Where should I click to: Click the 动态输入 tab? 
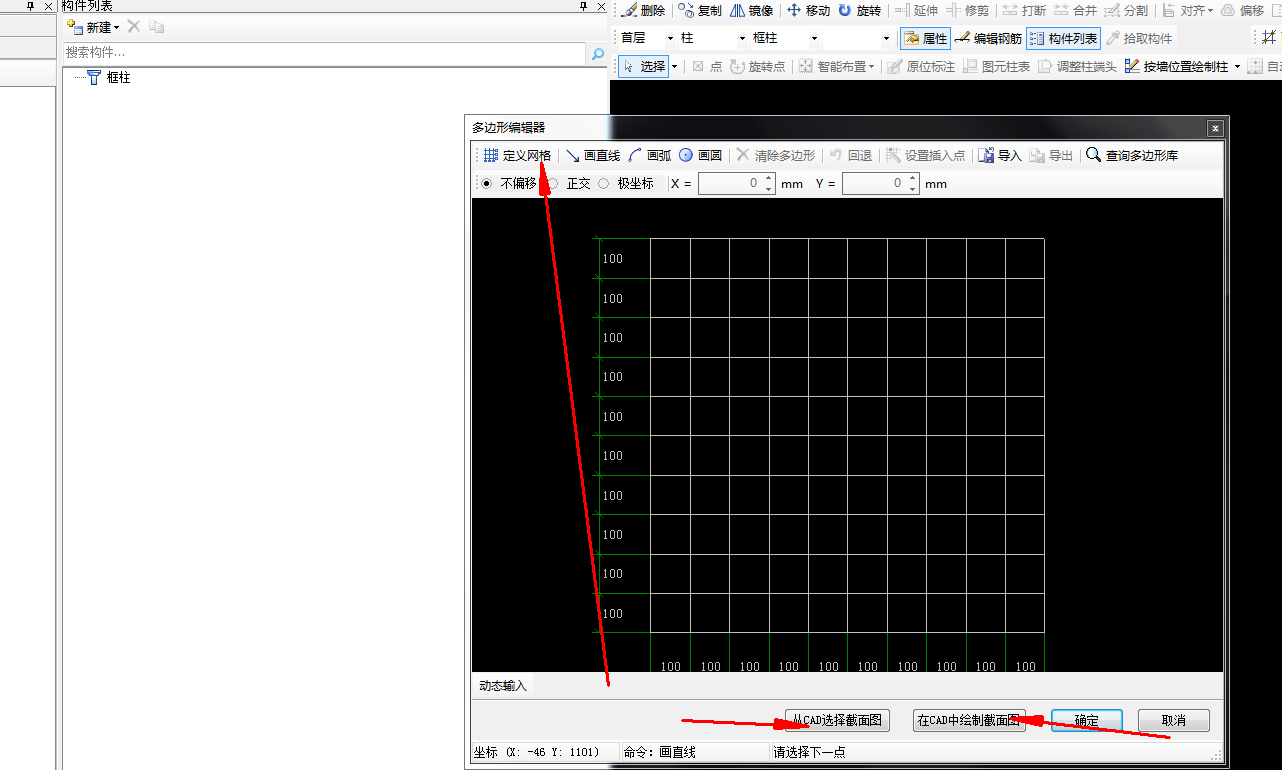[503, 686]
